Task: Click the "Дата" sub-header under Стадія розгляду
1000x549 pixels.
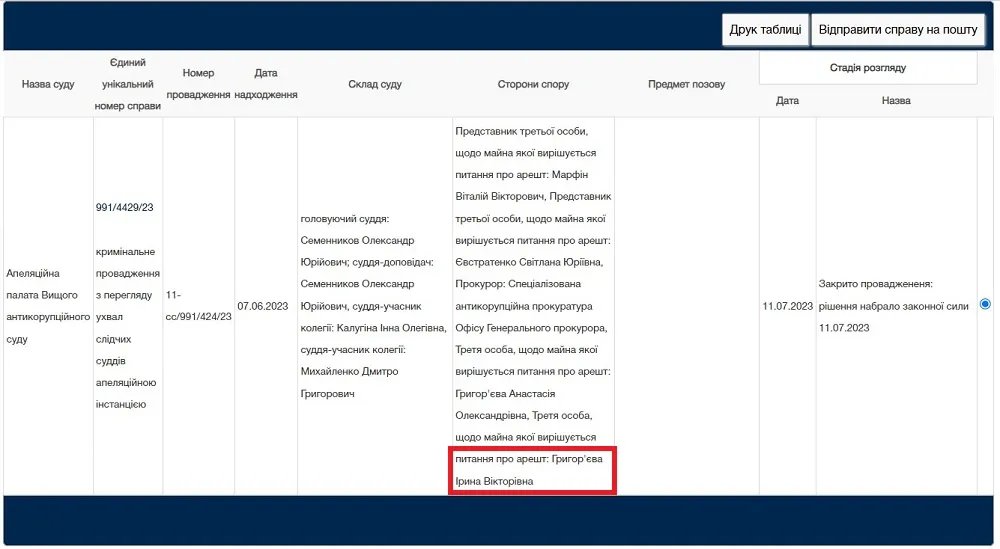Action: pos(787,101)
